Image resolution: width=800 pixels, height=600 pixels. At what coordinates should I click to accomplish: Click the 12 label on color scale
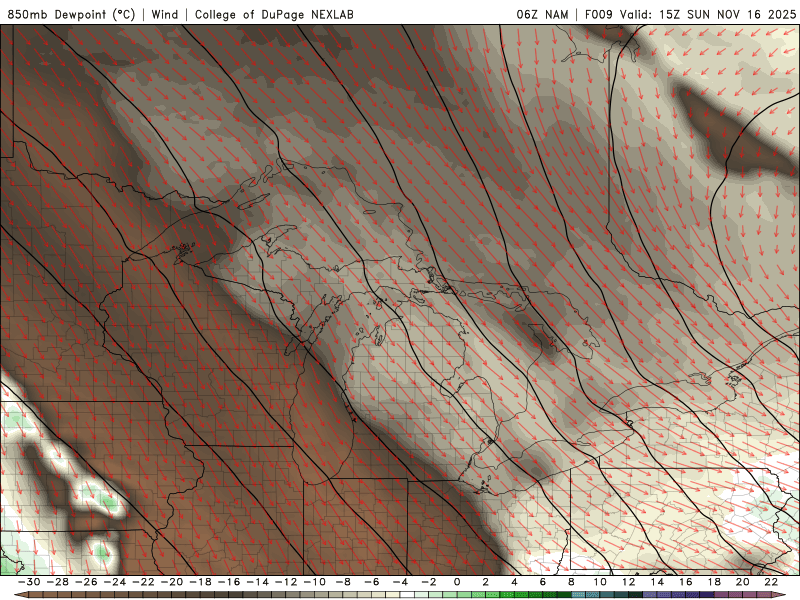[629, 582]
